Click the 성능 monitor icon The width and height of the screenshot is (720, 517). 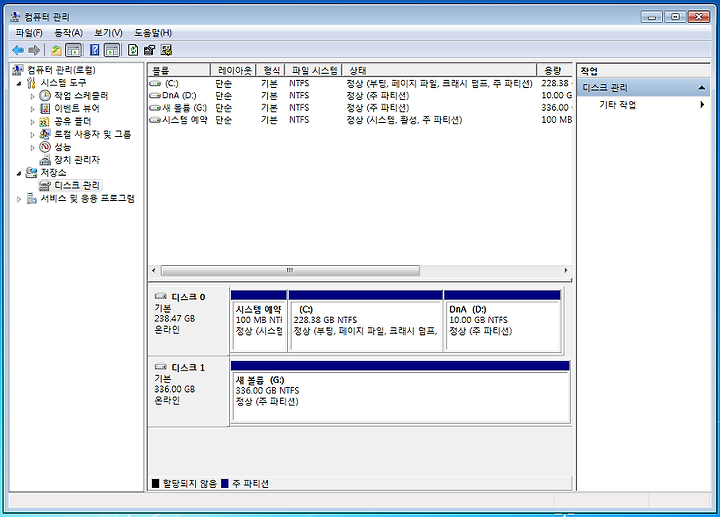point(45,147)
